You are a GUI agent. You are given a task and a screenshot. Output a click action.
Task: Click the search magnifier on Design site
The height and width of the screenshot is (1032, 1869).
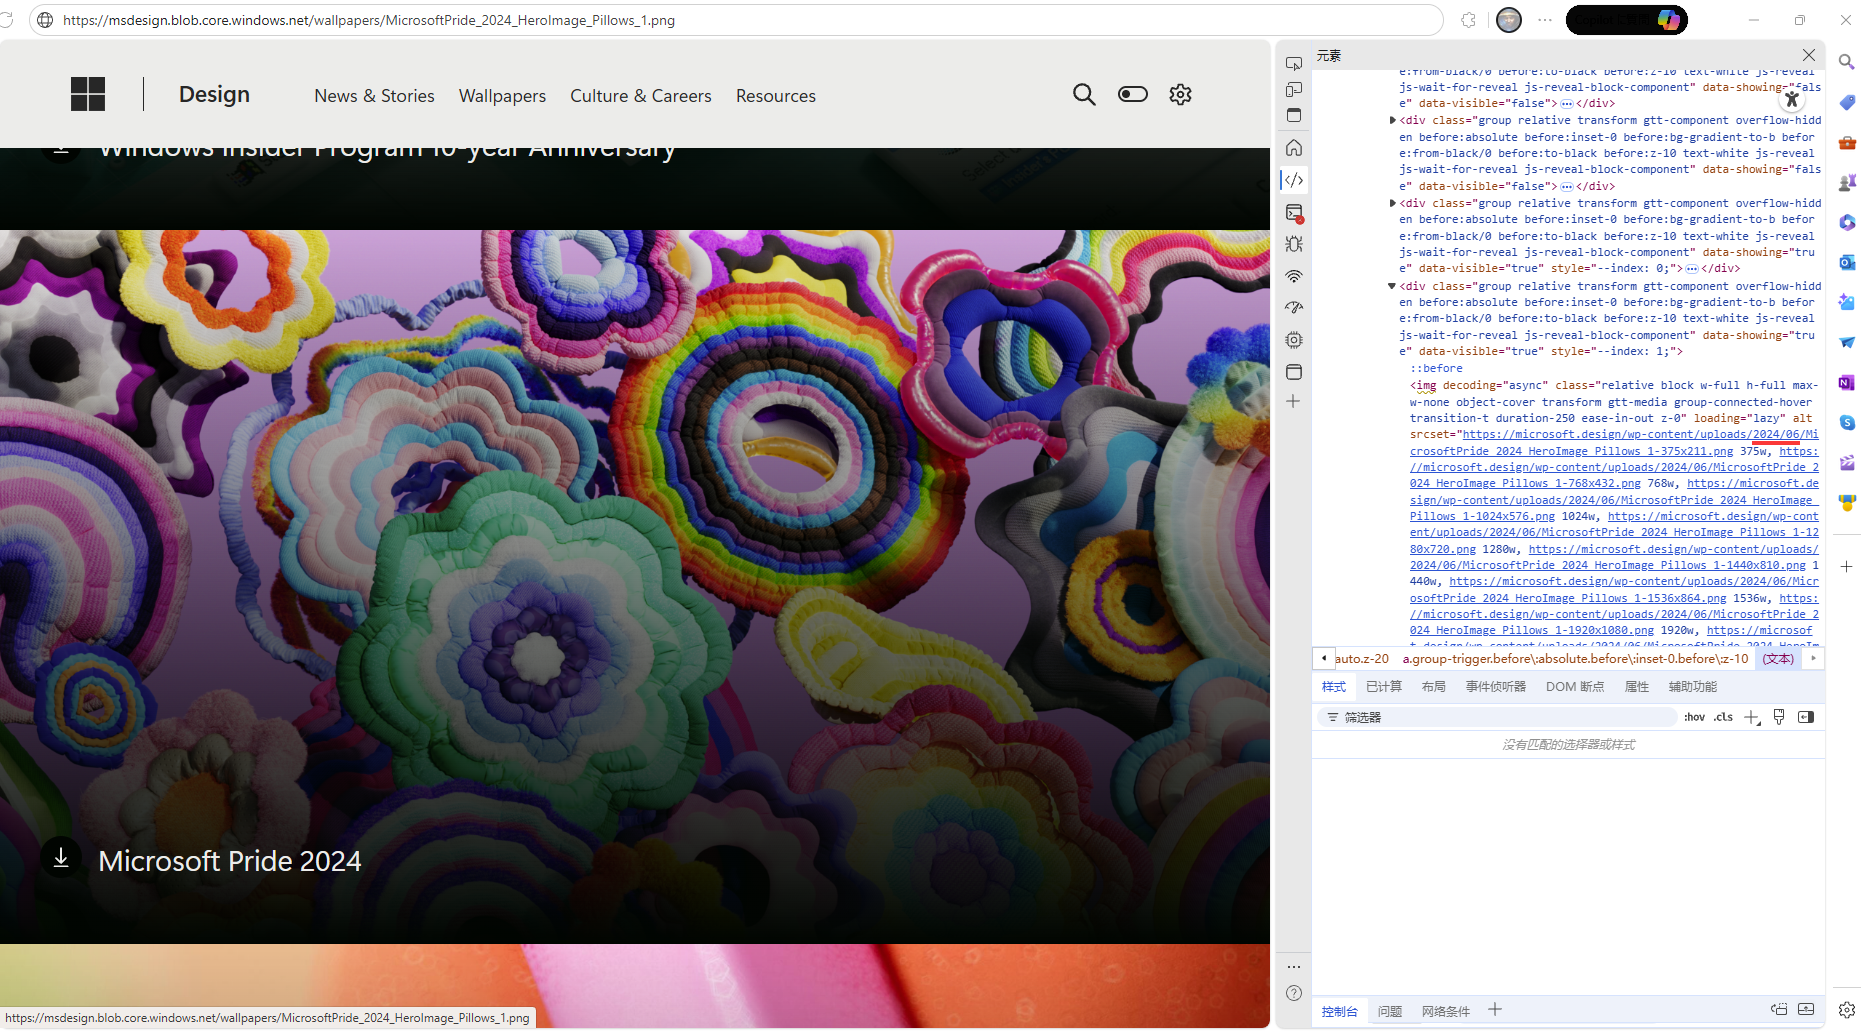[1084, 95]
